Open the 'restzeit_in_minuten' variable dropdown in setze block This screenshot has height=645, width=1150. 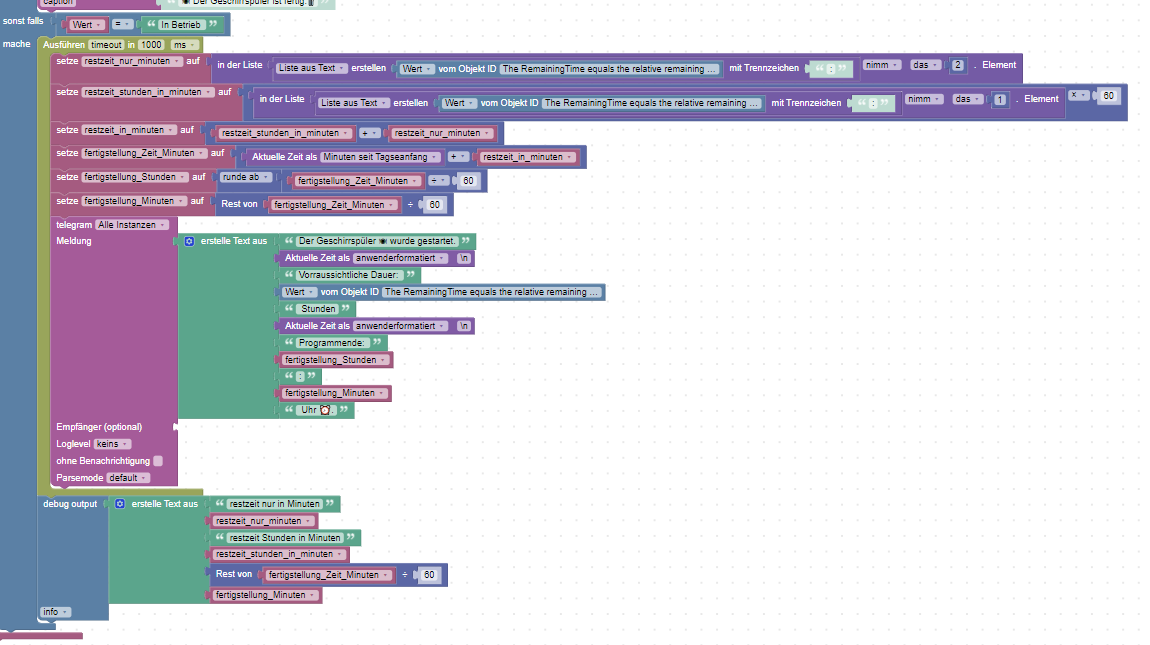pyautogui.click(x=129, y=130)
